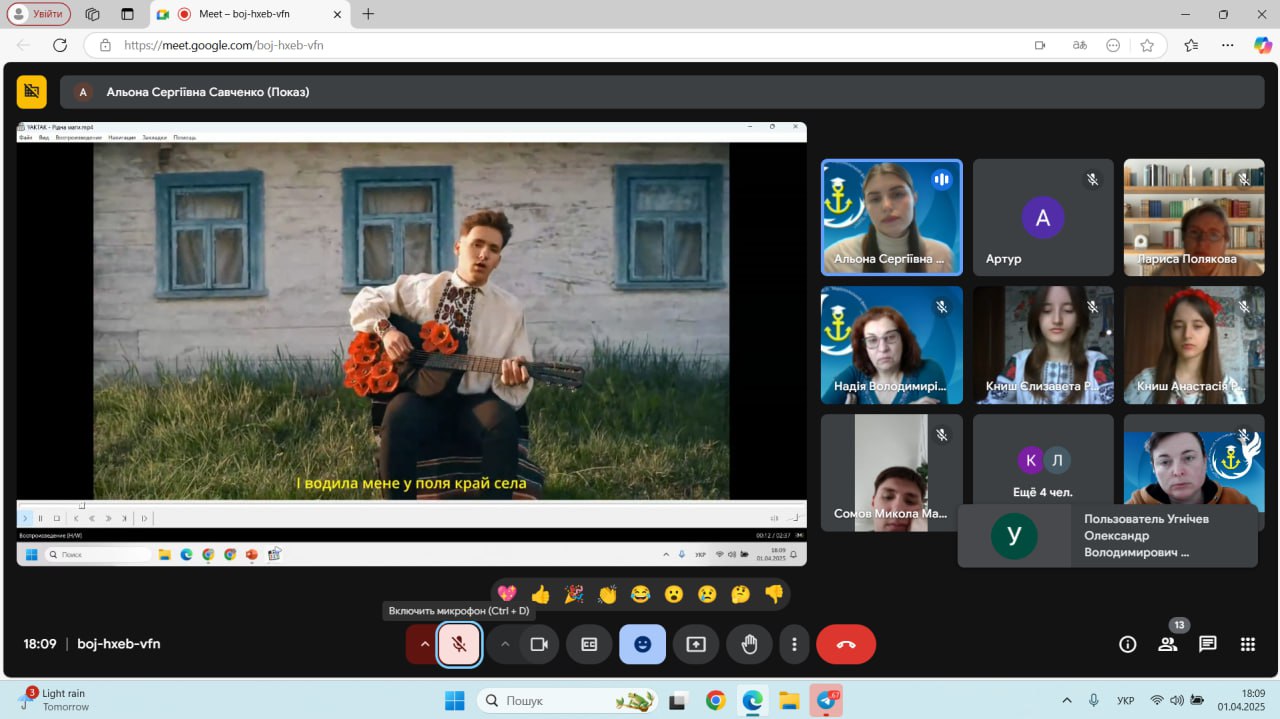This screenshot has width=1280, height=719.
Task: Open Copilot in Edge
Action: coord(1262,45)
